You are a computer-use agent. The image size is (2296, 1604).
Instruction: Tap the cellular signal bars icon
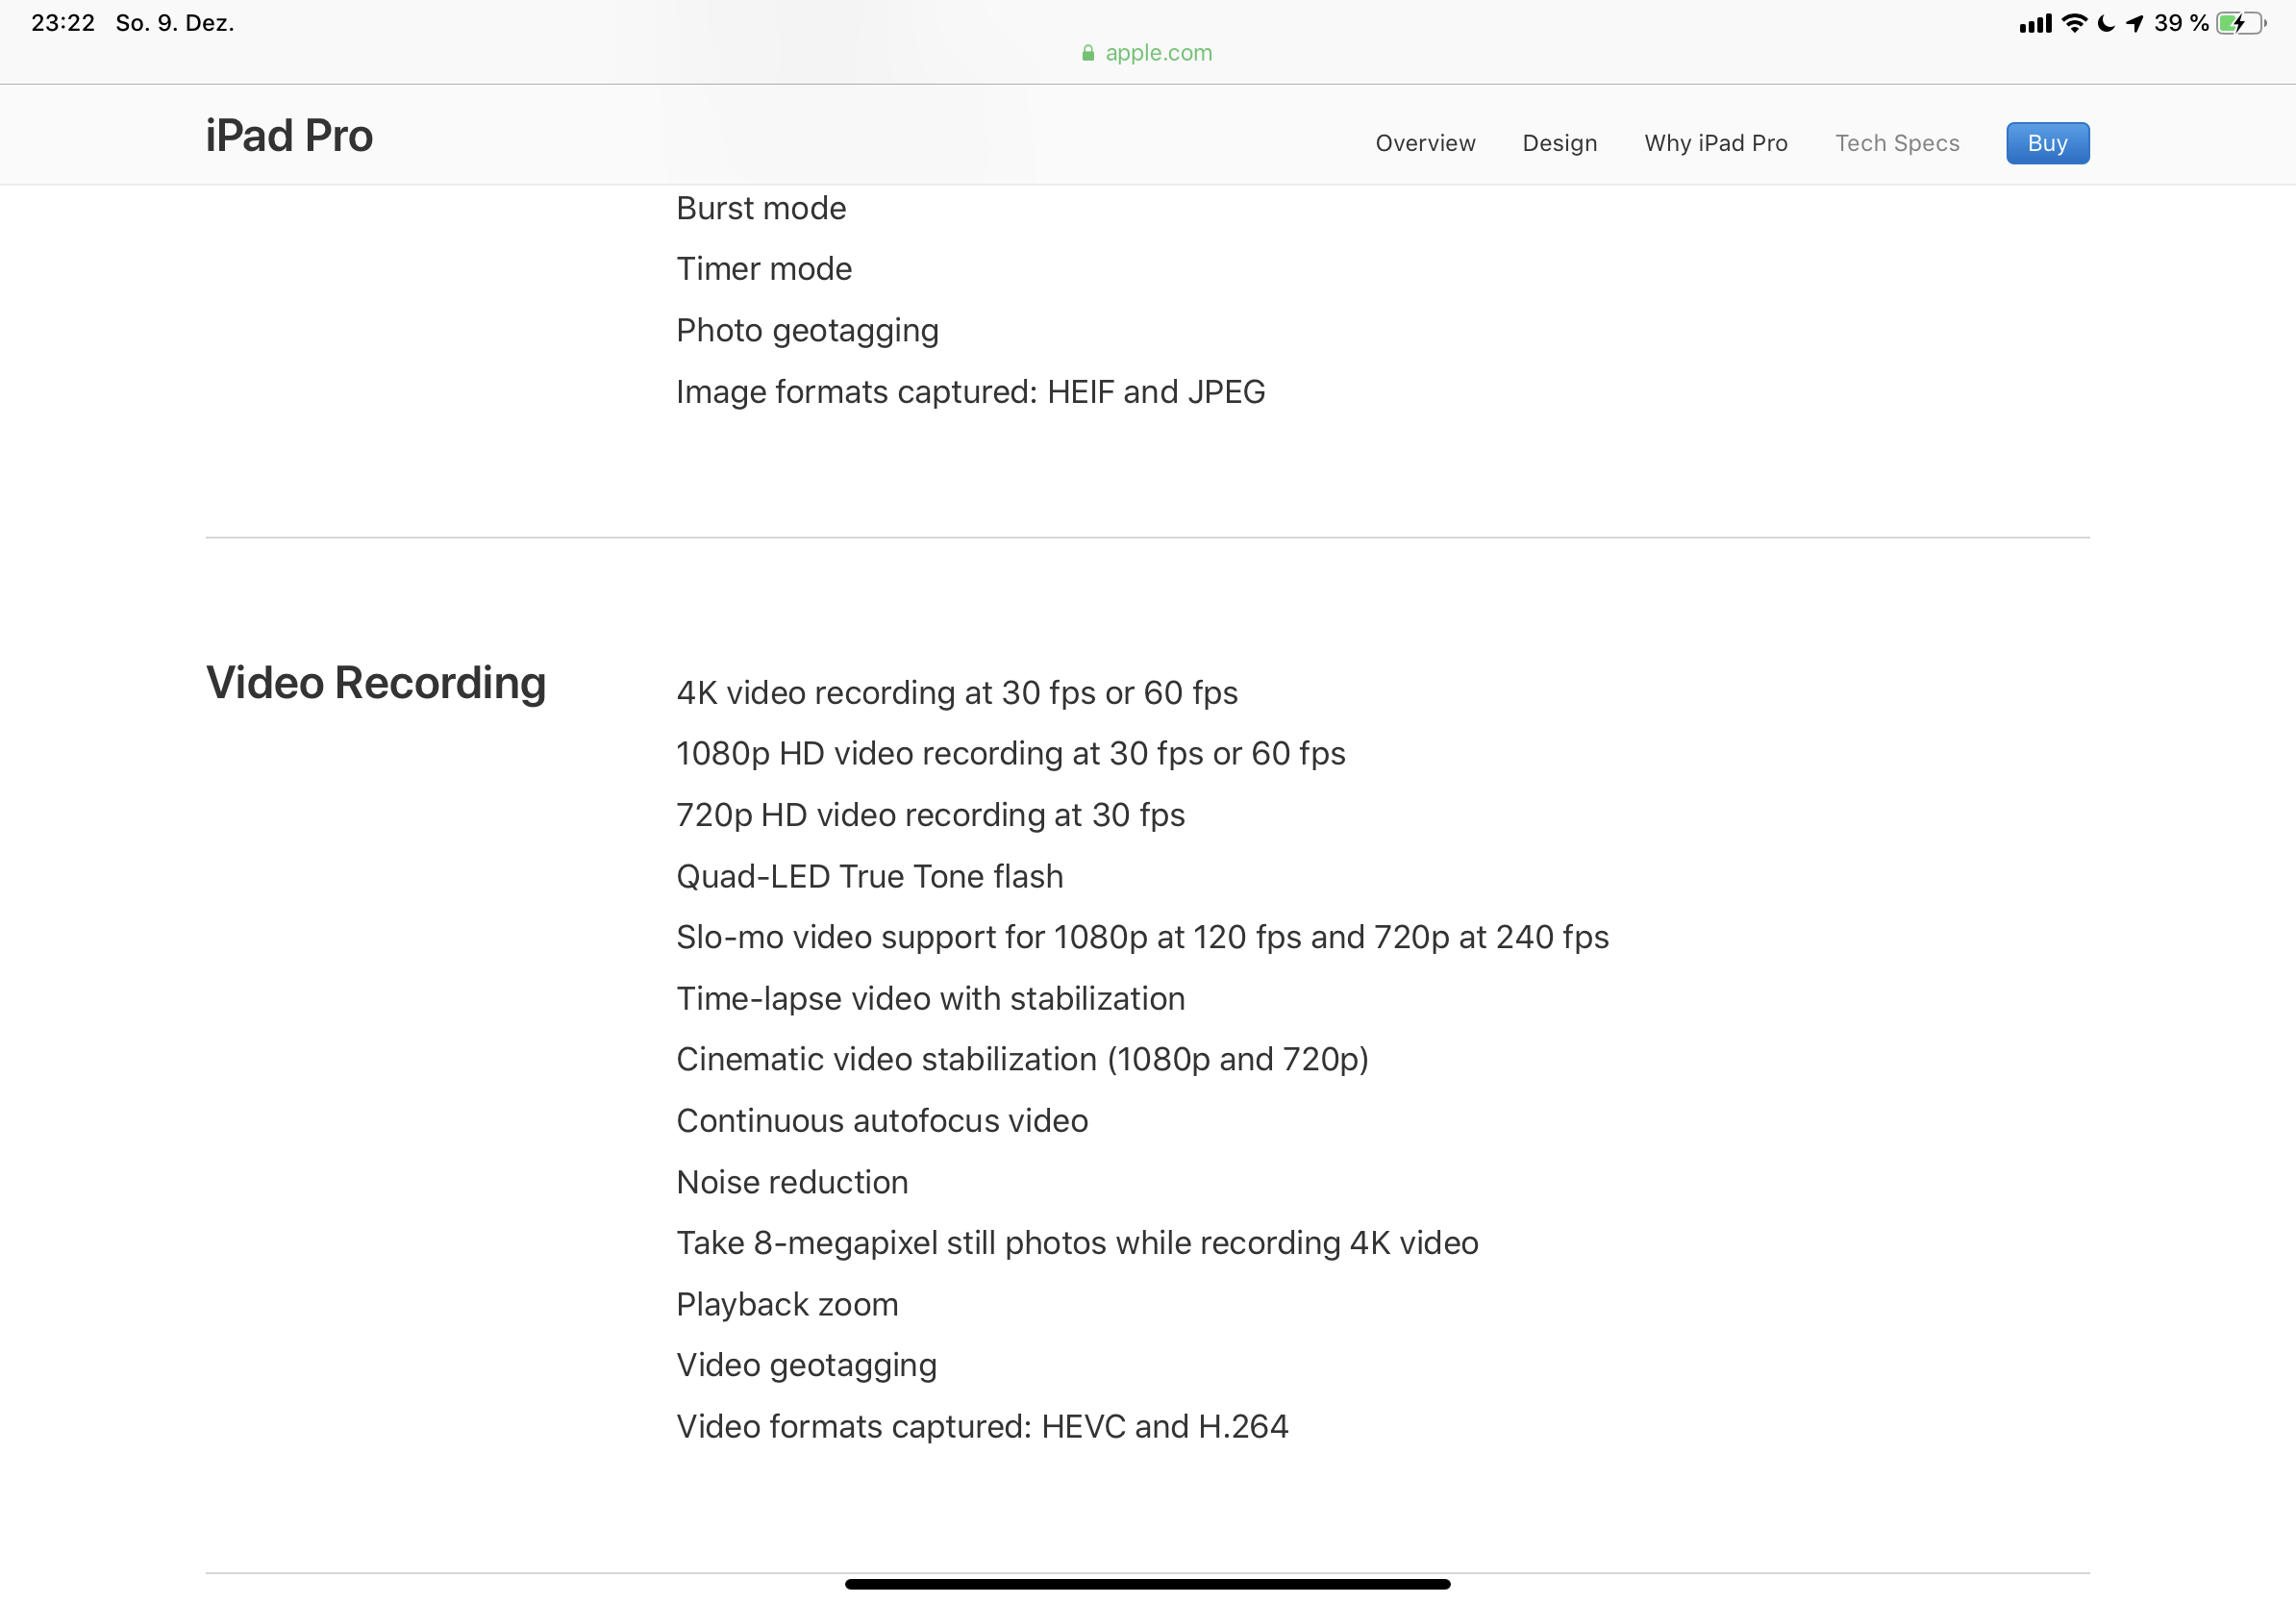[2035, 24]
